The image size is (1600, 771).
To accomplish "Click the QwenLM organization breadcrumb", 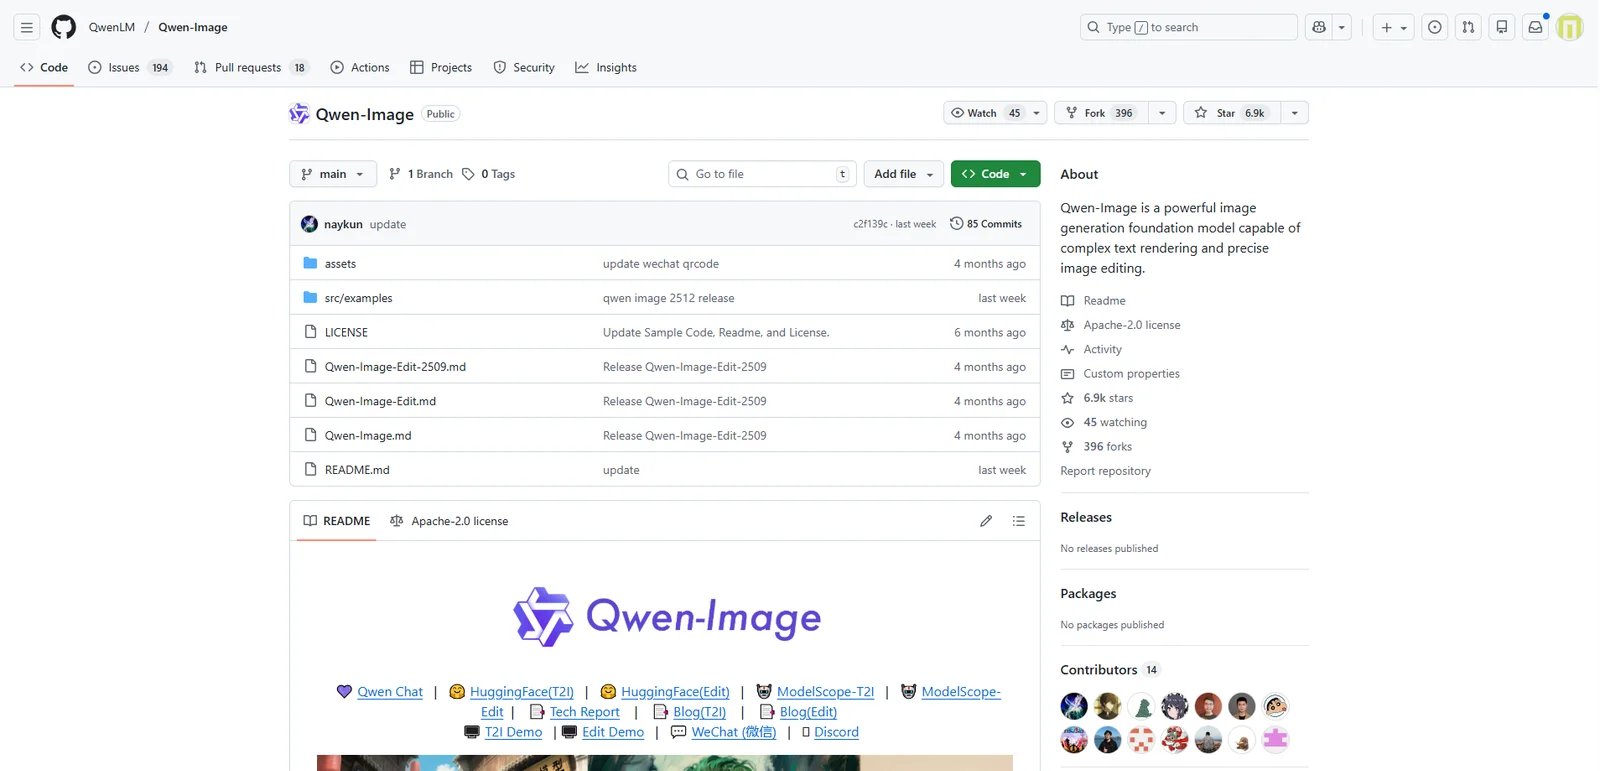I will coord(112,27).
